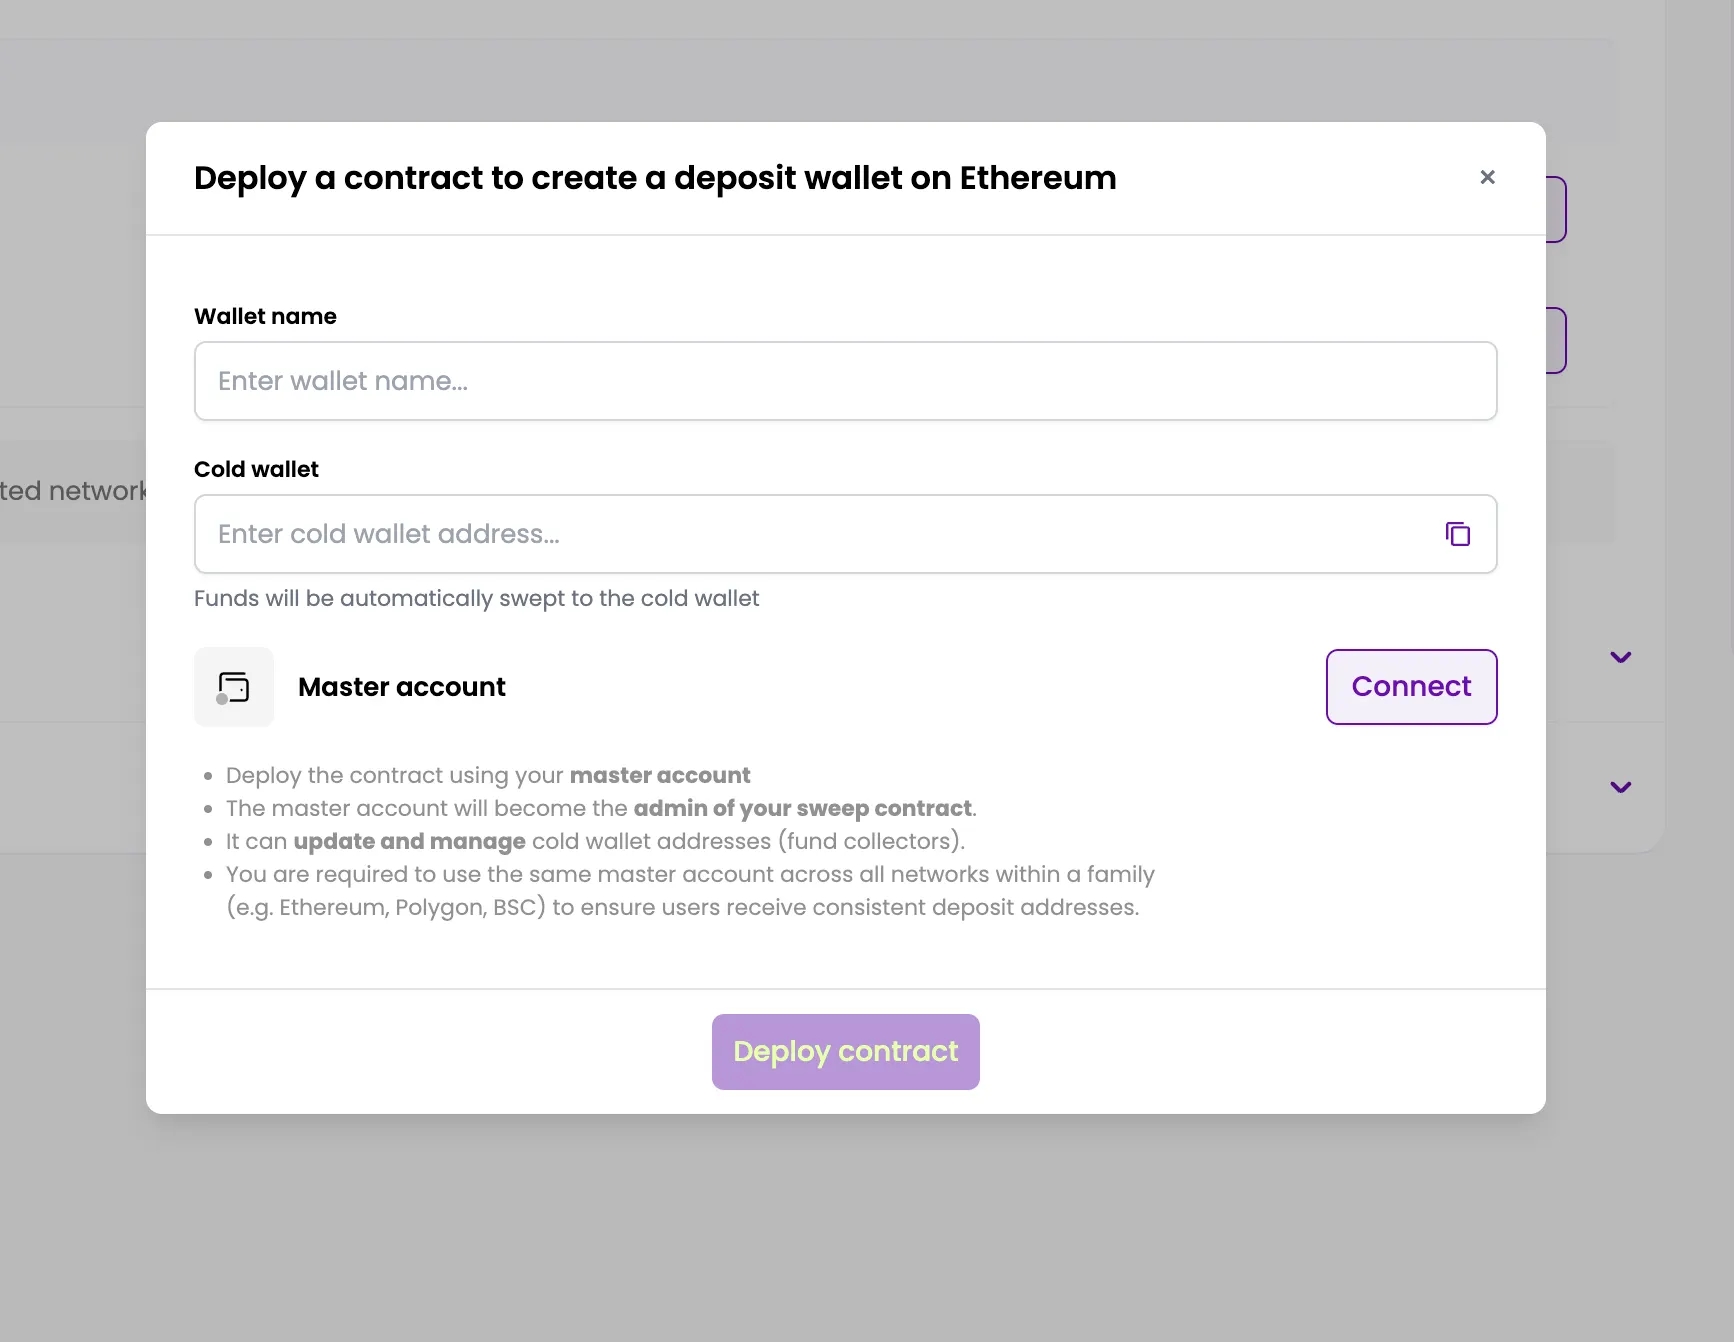Screen dimensions: 1734x1342
Task: Click the funds automatically swept helper text
Action: click(476, 598)
